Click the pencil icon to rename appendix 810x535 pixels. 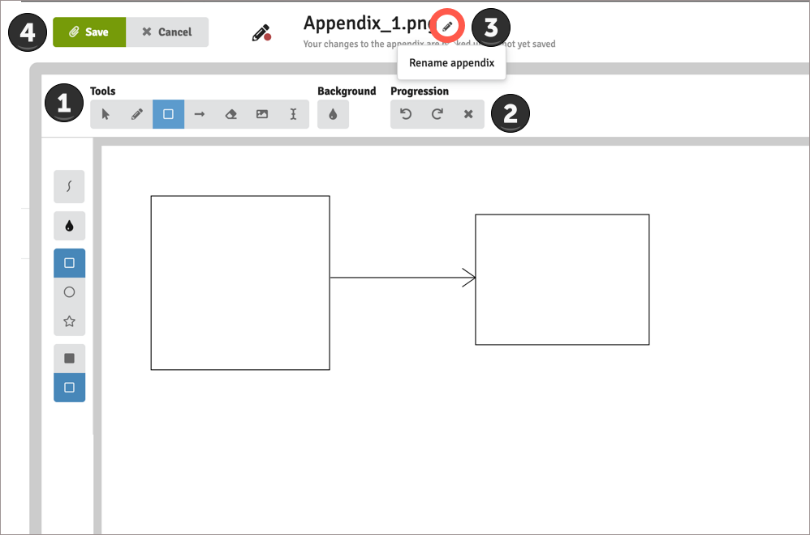coord(448,25)
